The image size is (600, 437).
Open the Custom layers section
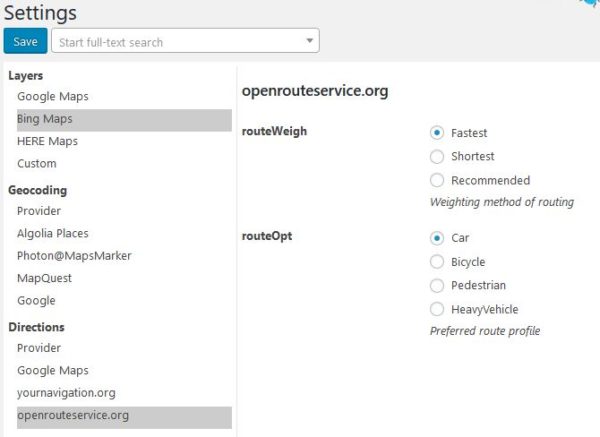click(x=37, y=164)
